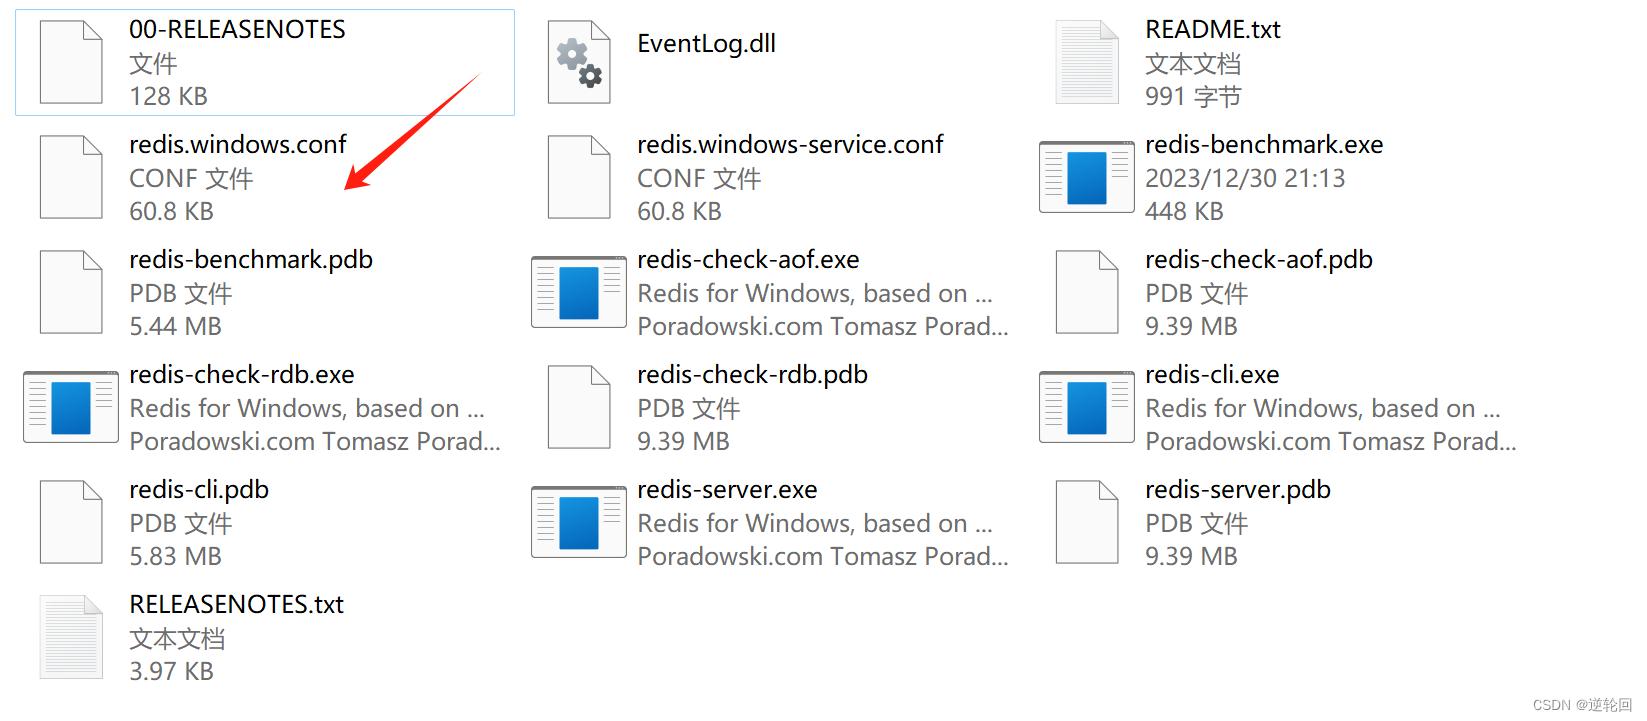The width and height of the screenshot is (1647, 721).
Task: Click the 448 KB size of redis-benchmark.exe
Action: click(x=1184, y=212)
